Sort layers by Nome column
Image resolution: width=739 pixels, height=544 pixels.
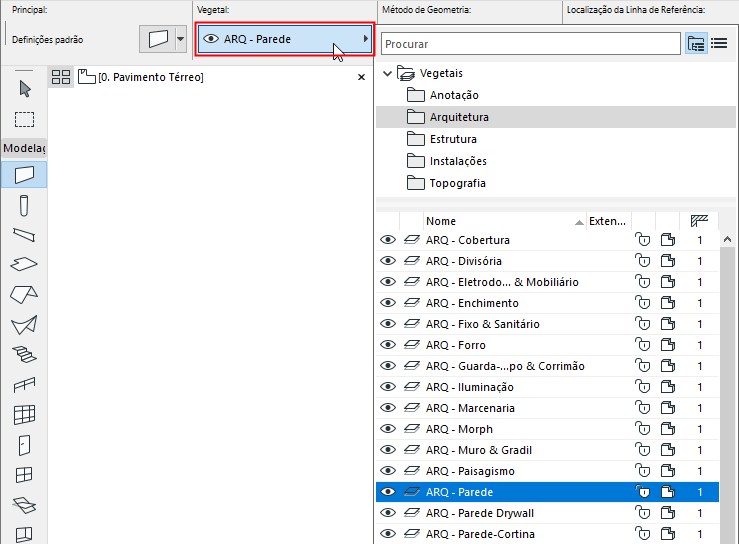point(505,221)
